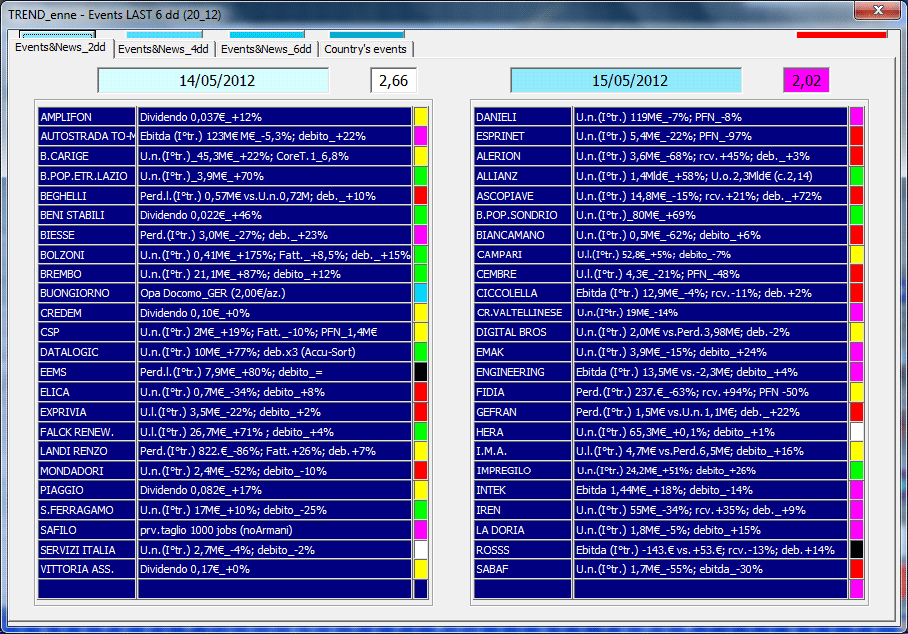Click 'Opa Docomo_GER (2,00€/az.)' event text
Viewport: 908px width, 634px height.
tap(213, 293)
